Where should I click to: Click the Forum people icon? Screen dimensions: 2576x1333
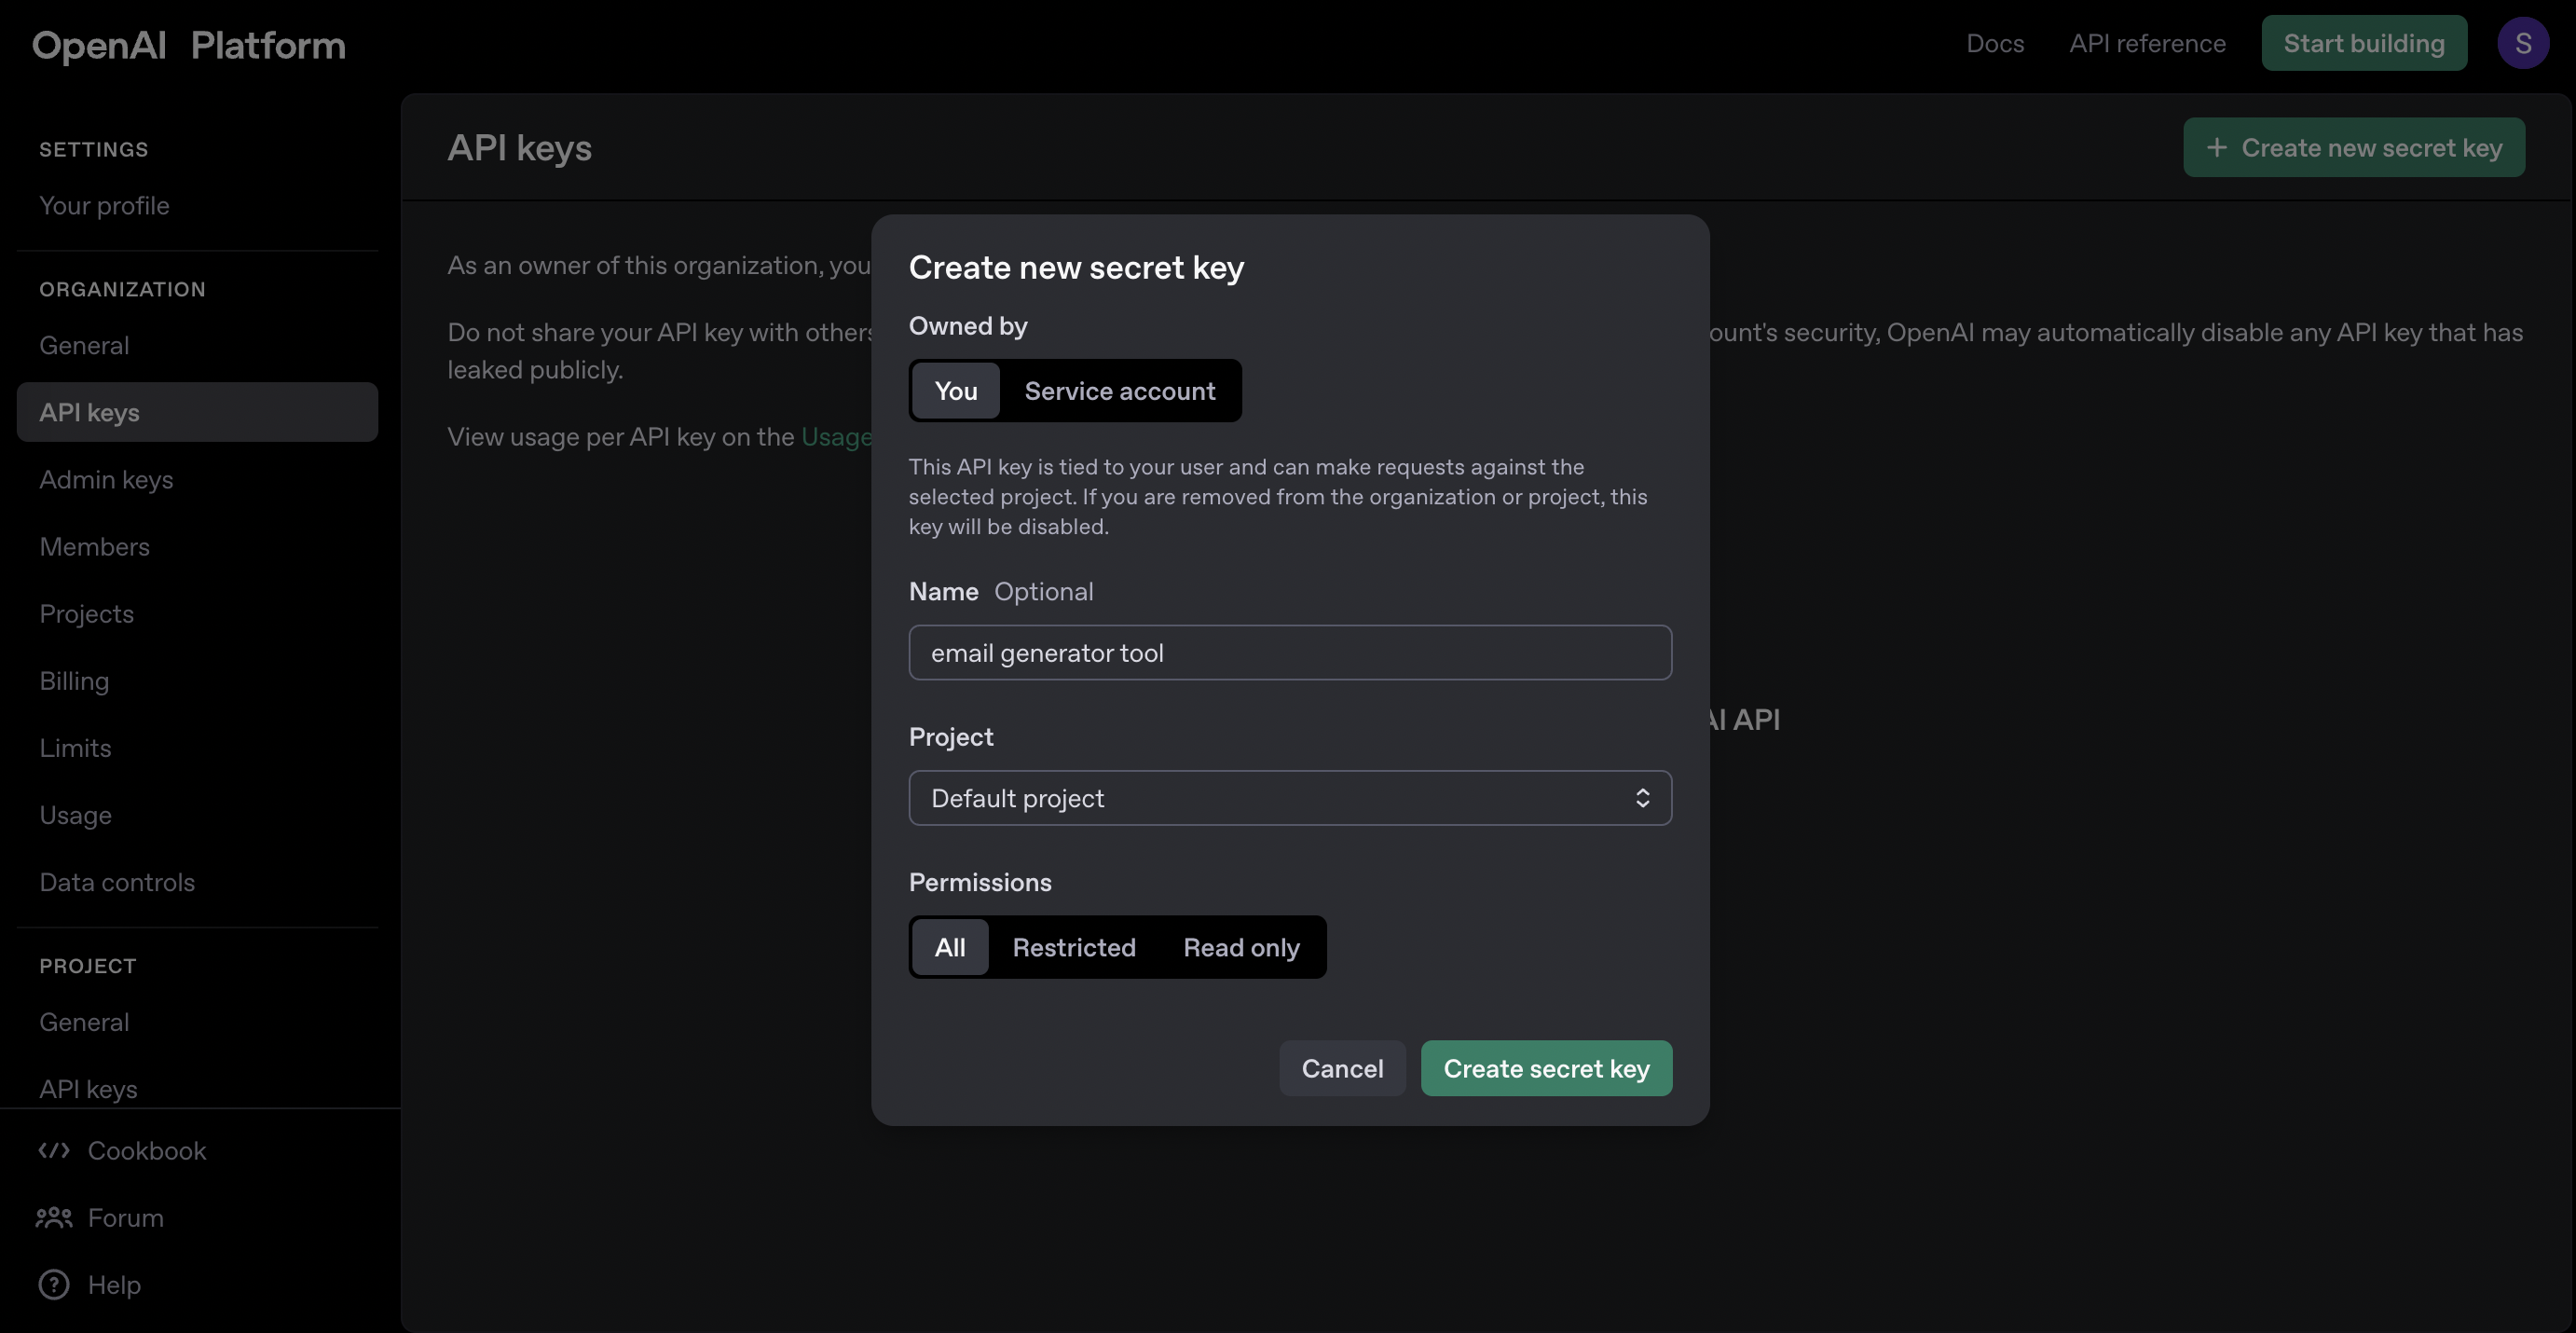pos(53,1218)
